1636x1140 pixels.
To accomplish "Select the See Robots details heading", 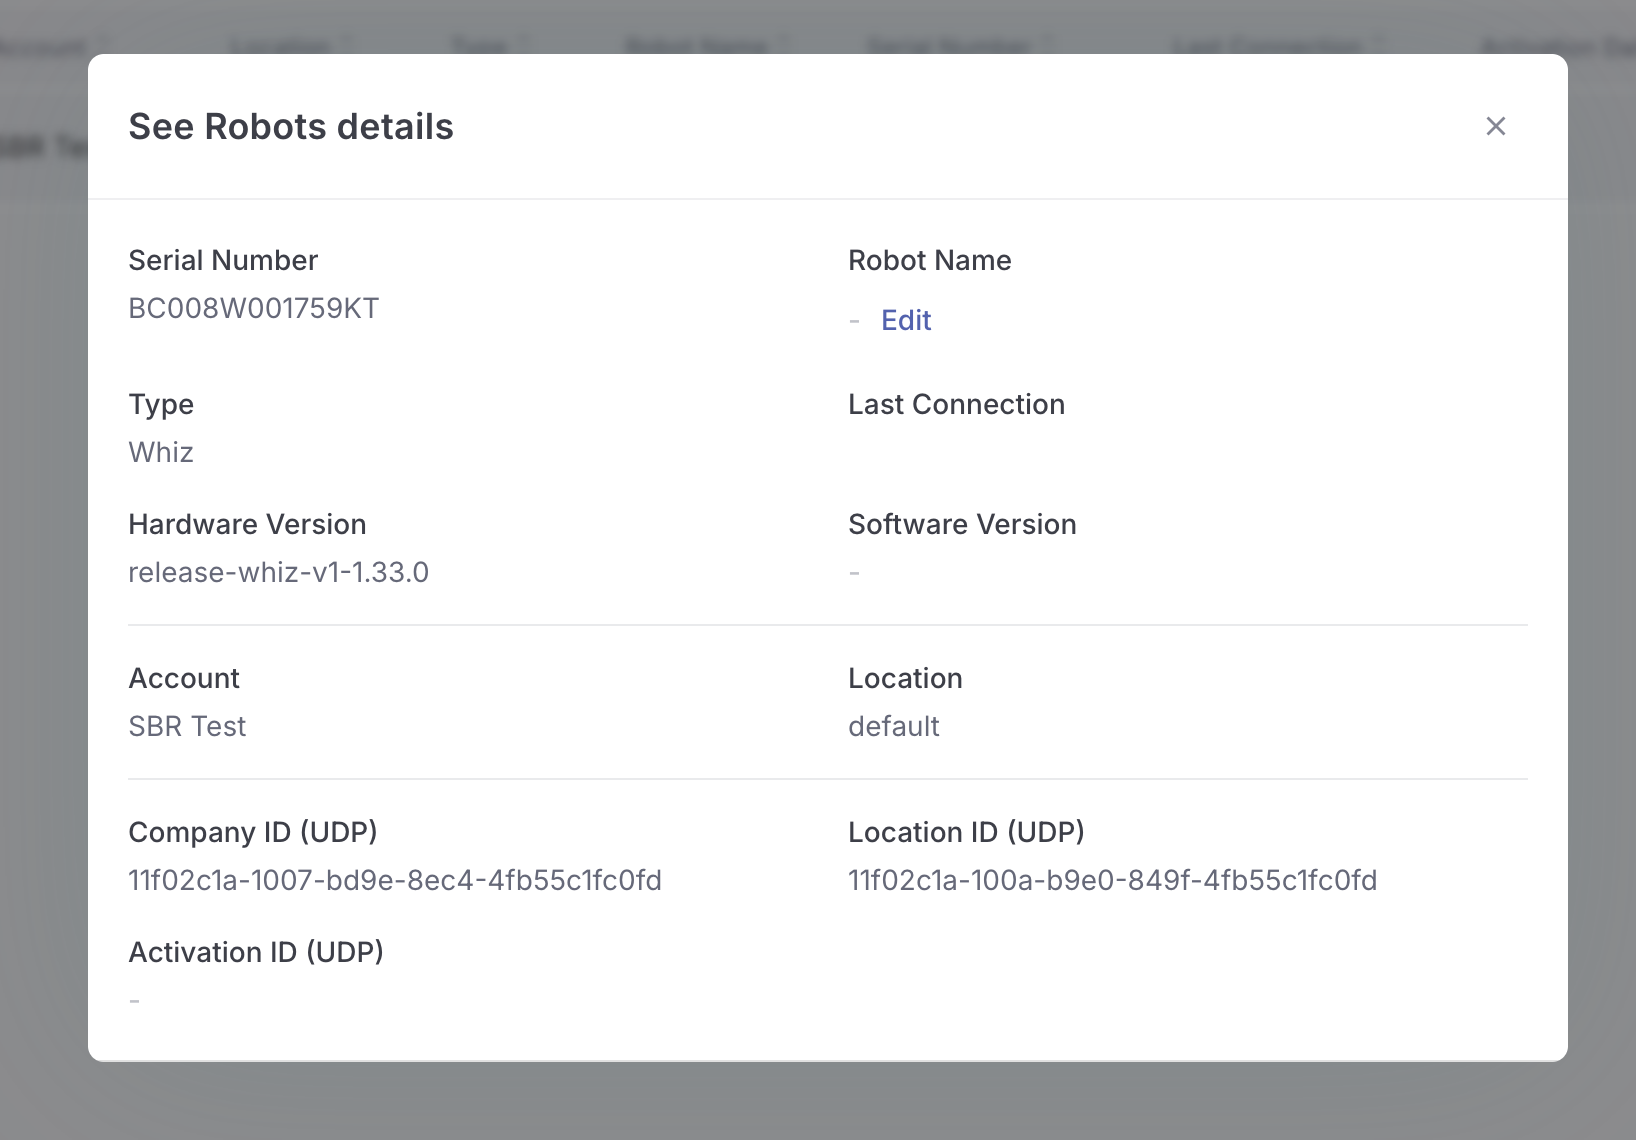I will pyautogui.click(x=291, y=127).
